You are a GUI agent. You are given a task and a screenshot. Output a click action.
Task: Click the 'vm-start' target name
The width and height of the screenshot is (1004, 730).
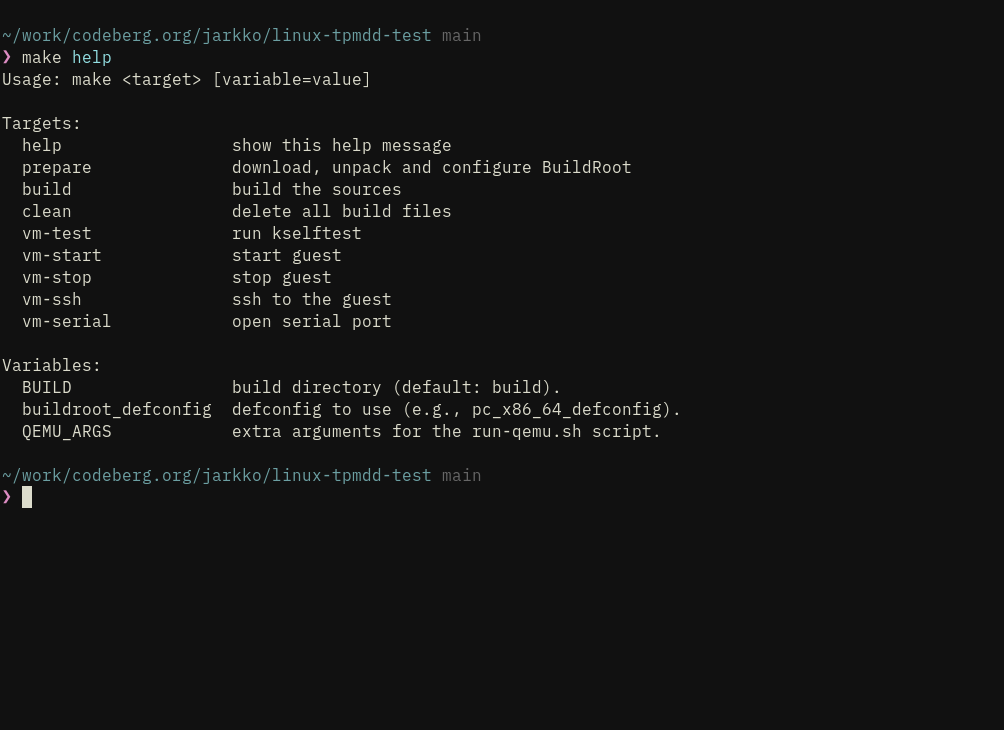[x=61, y=256]
